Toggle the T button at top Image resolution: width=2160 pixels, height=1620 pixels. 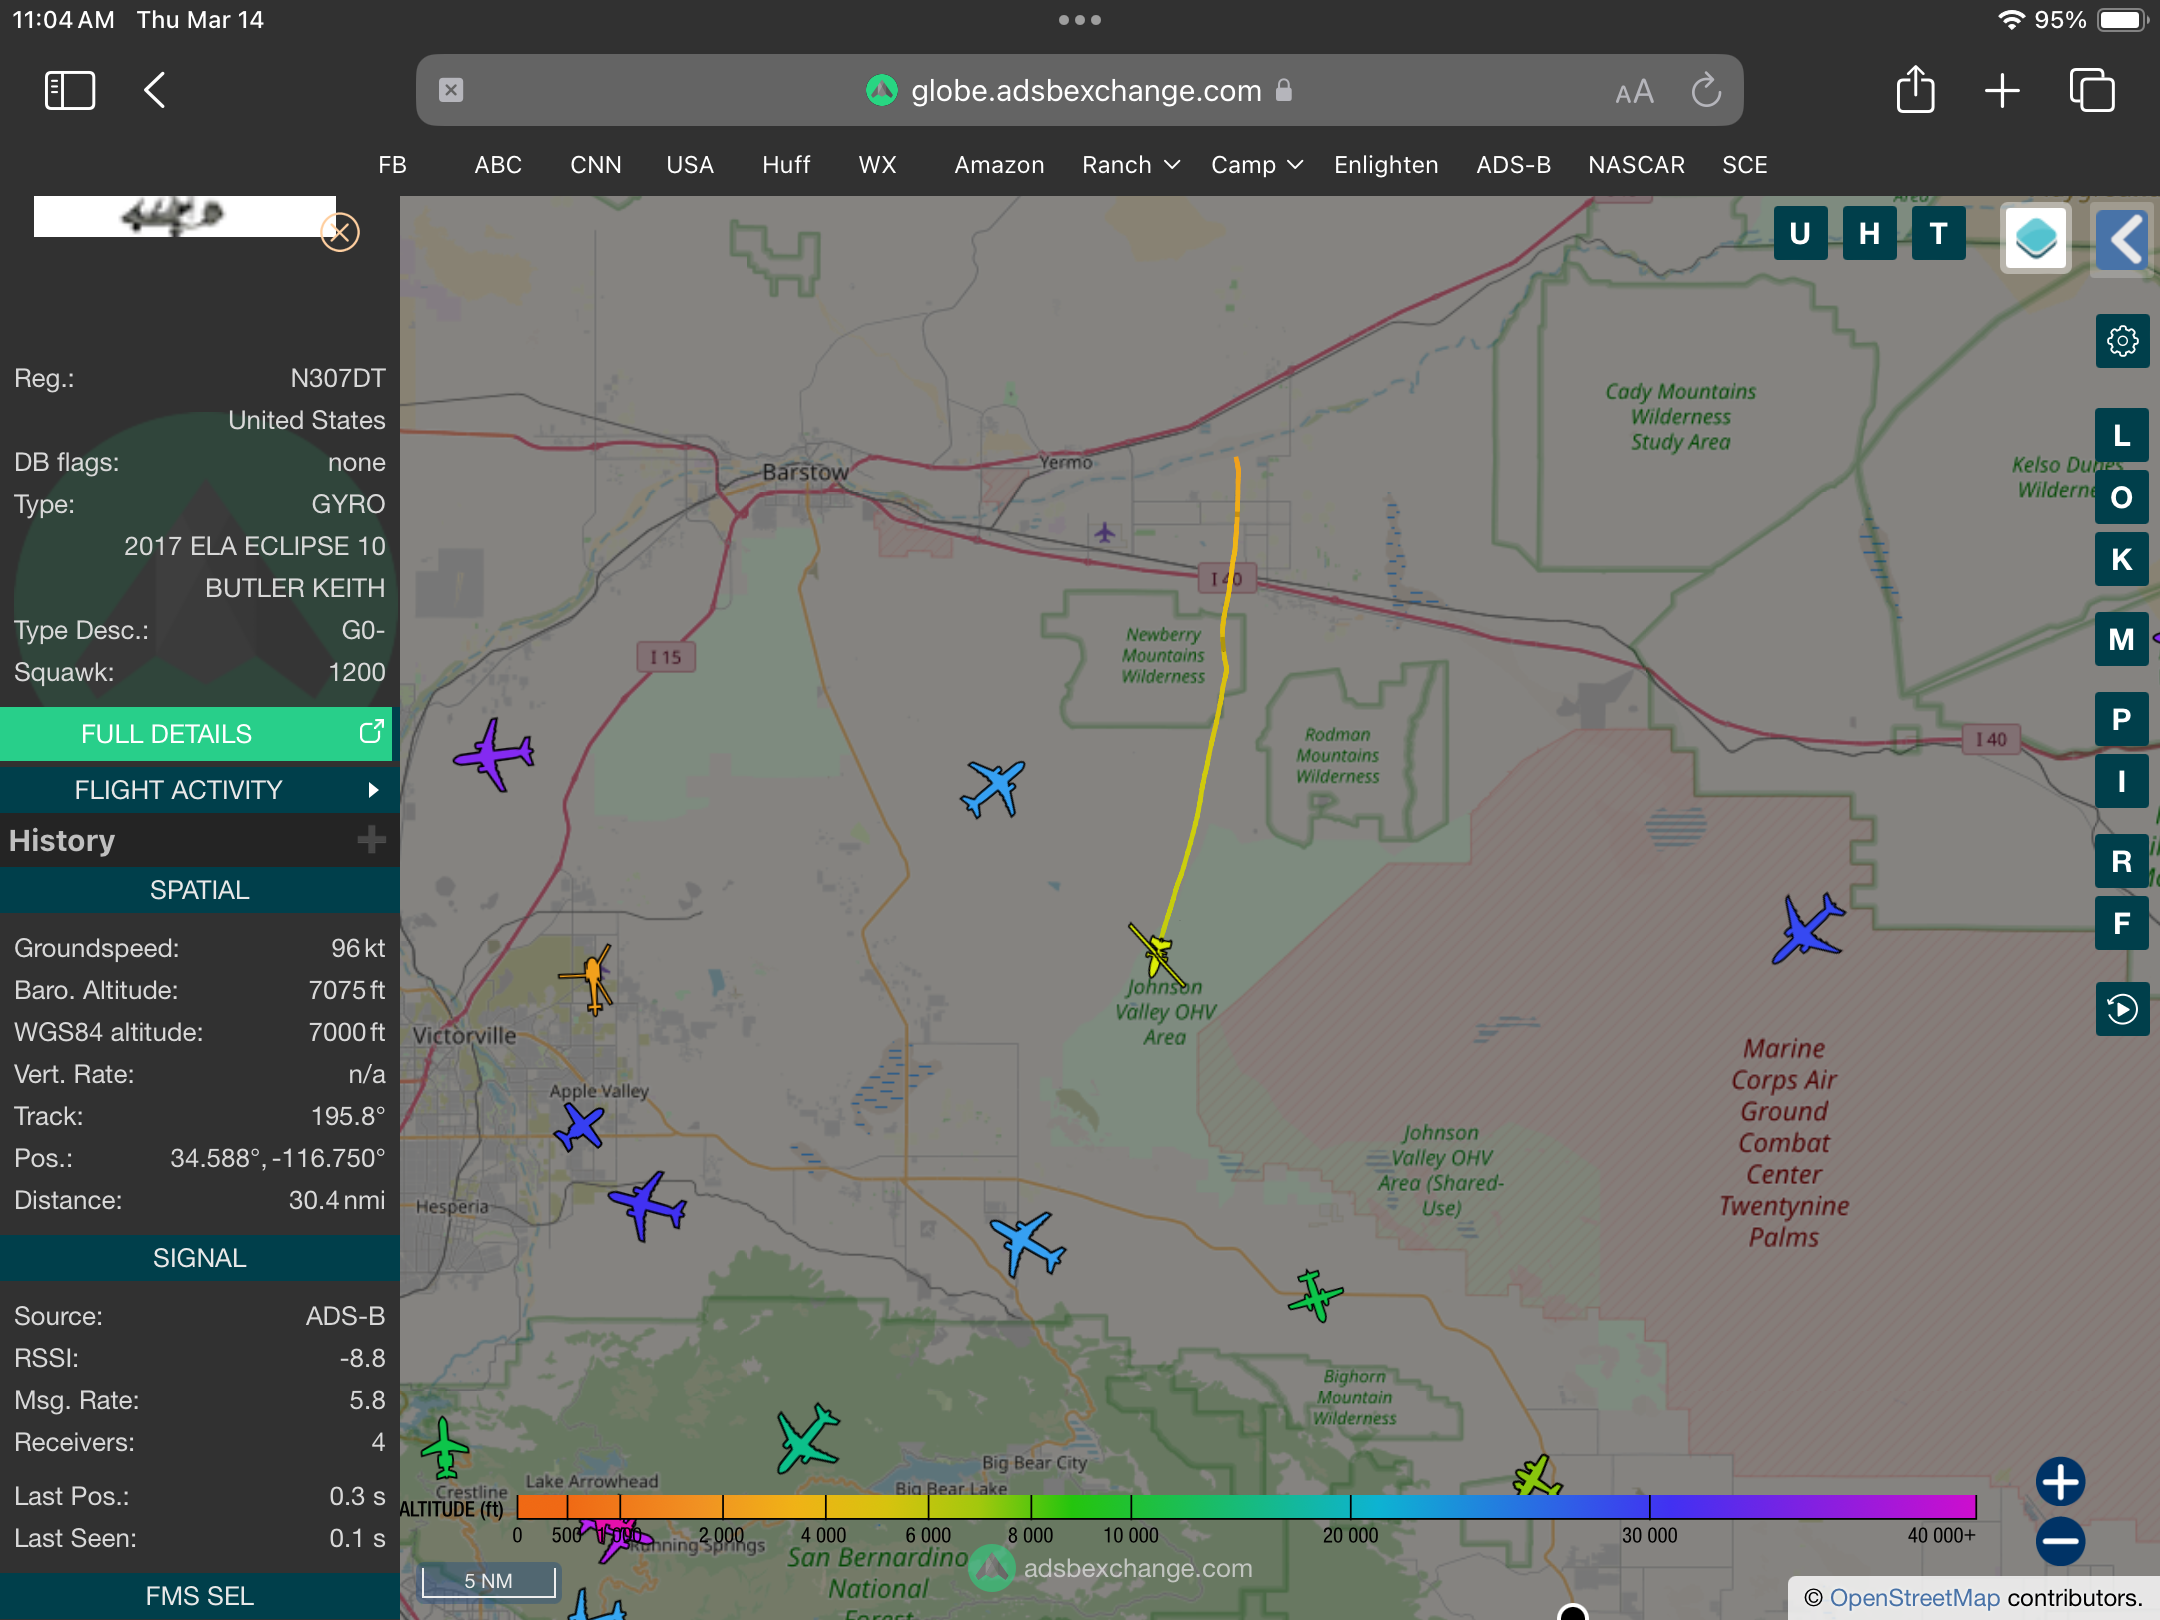pyautogui.click(x=1938, y=234)
